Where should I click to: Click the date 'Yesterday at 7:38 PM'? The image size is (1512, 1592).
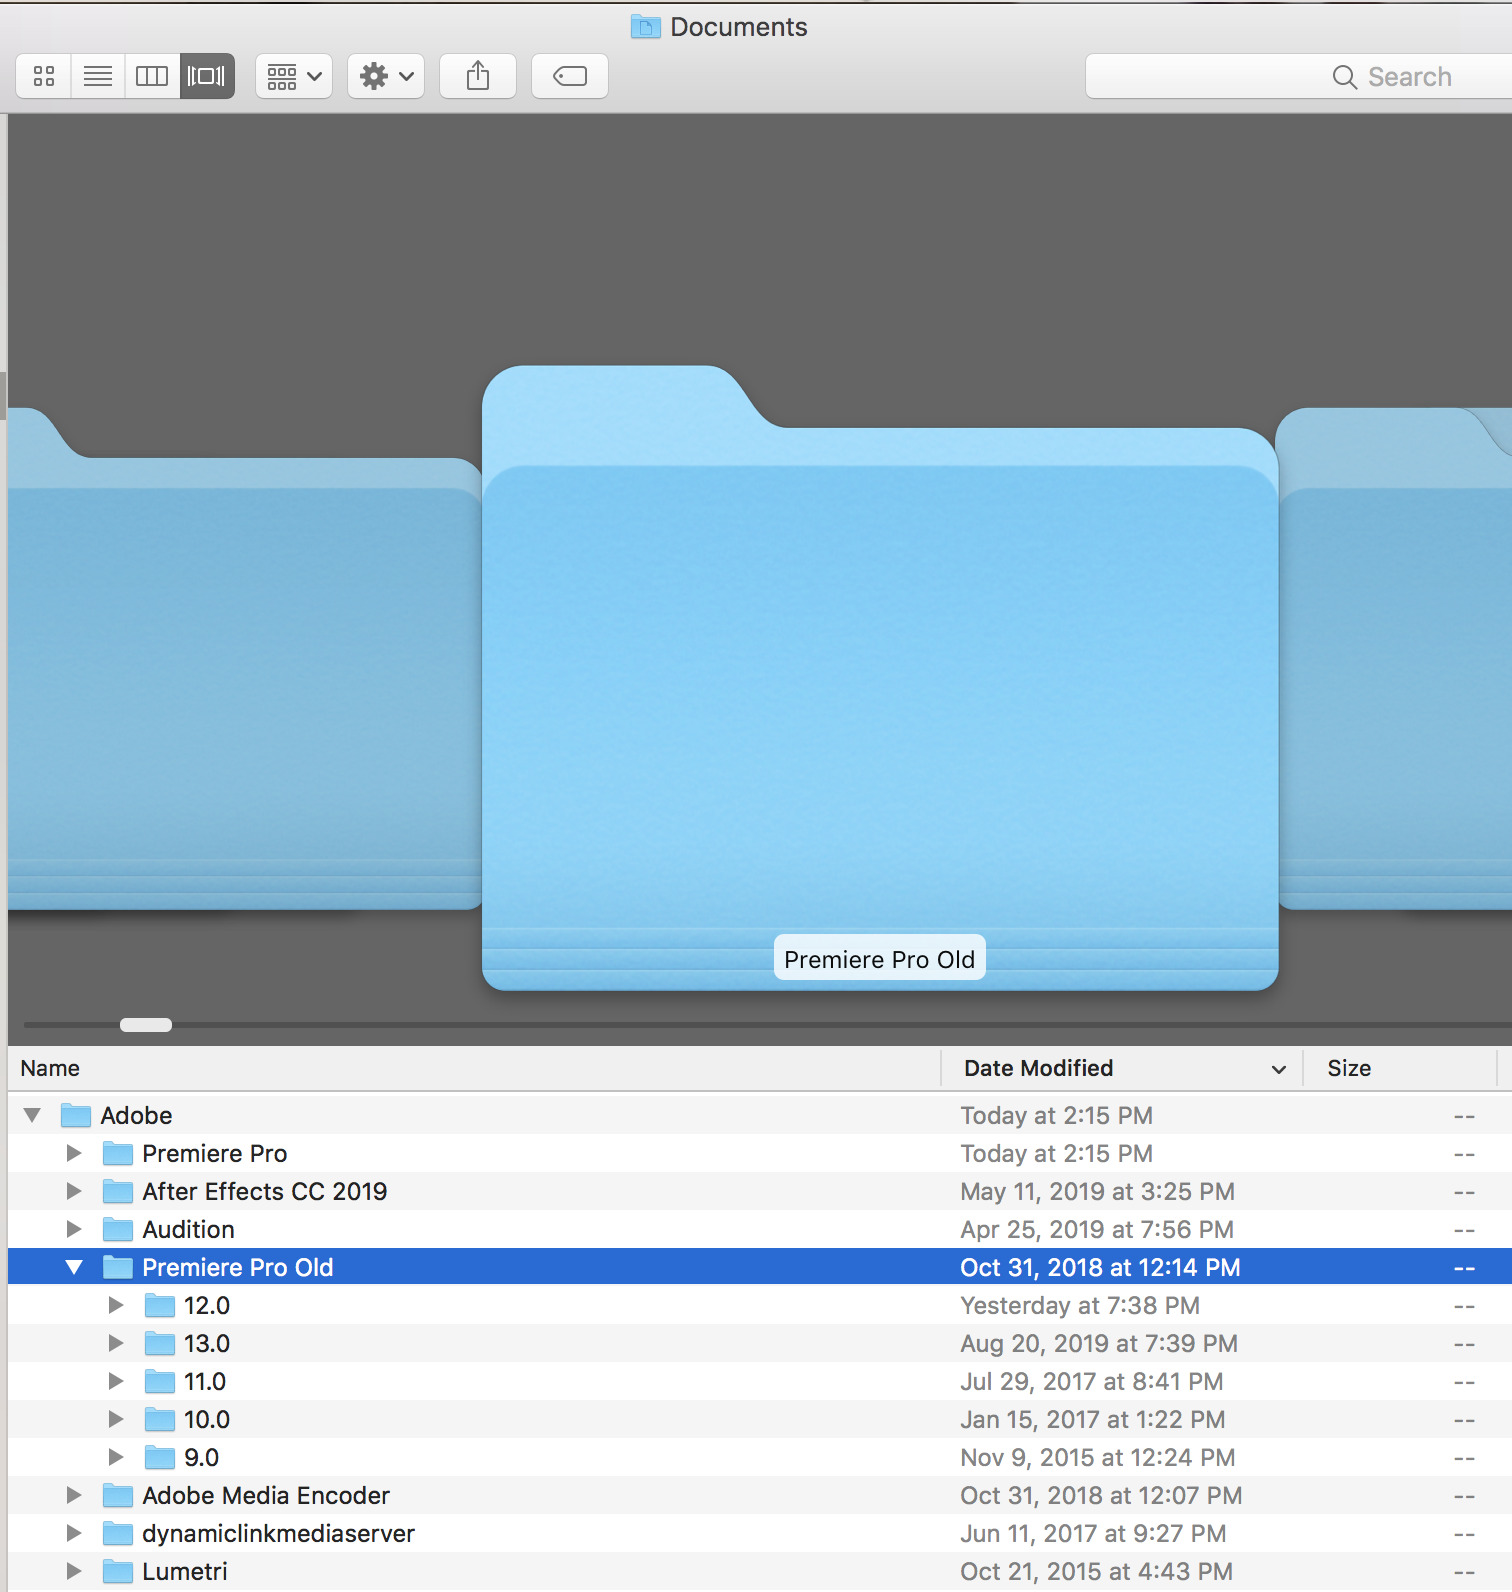1080,1305
